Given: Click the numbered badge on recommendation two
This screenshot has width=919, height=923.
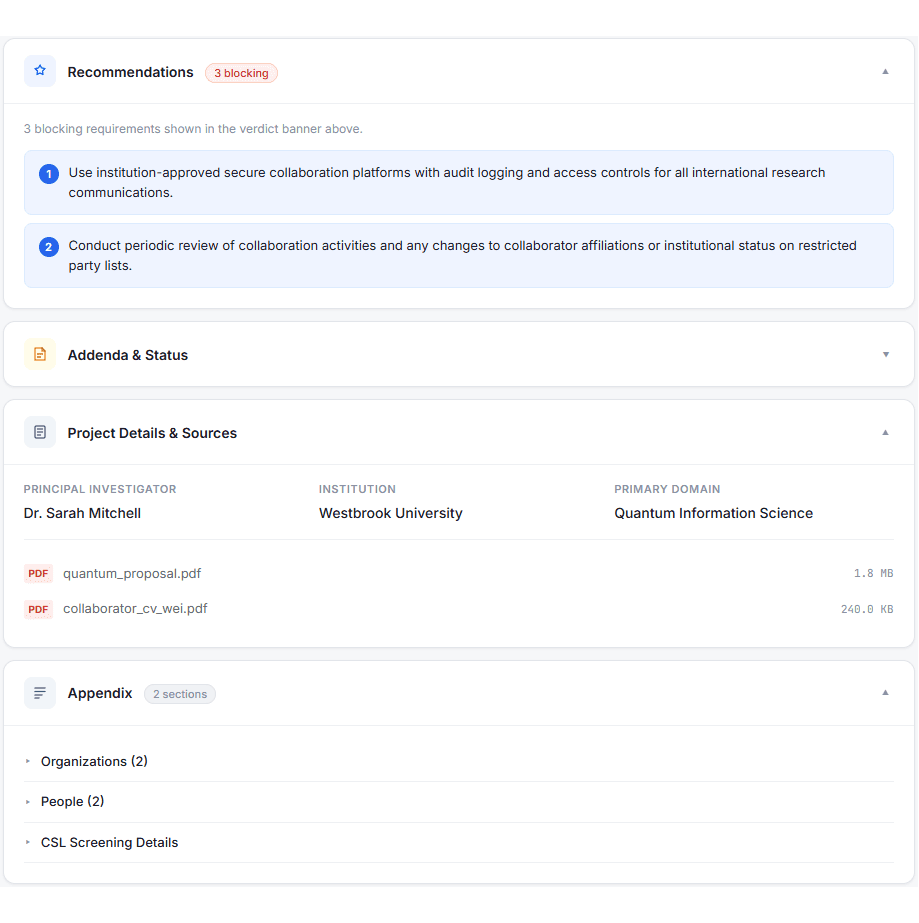Looking at the screenshot, I should point(48,246).
